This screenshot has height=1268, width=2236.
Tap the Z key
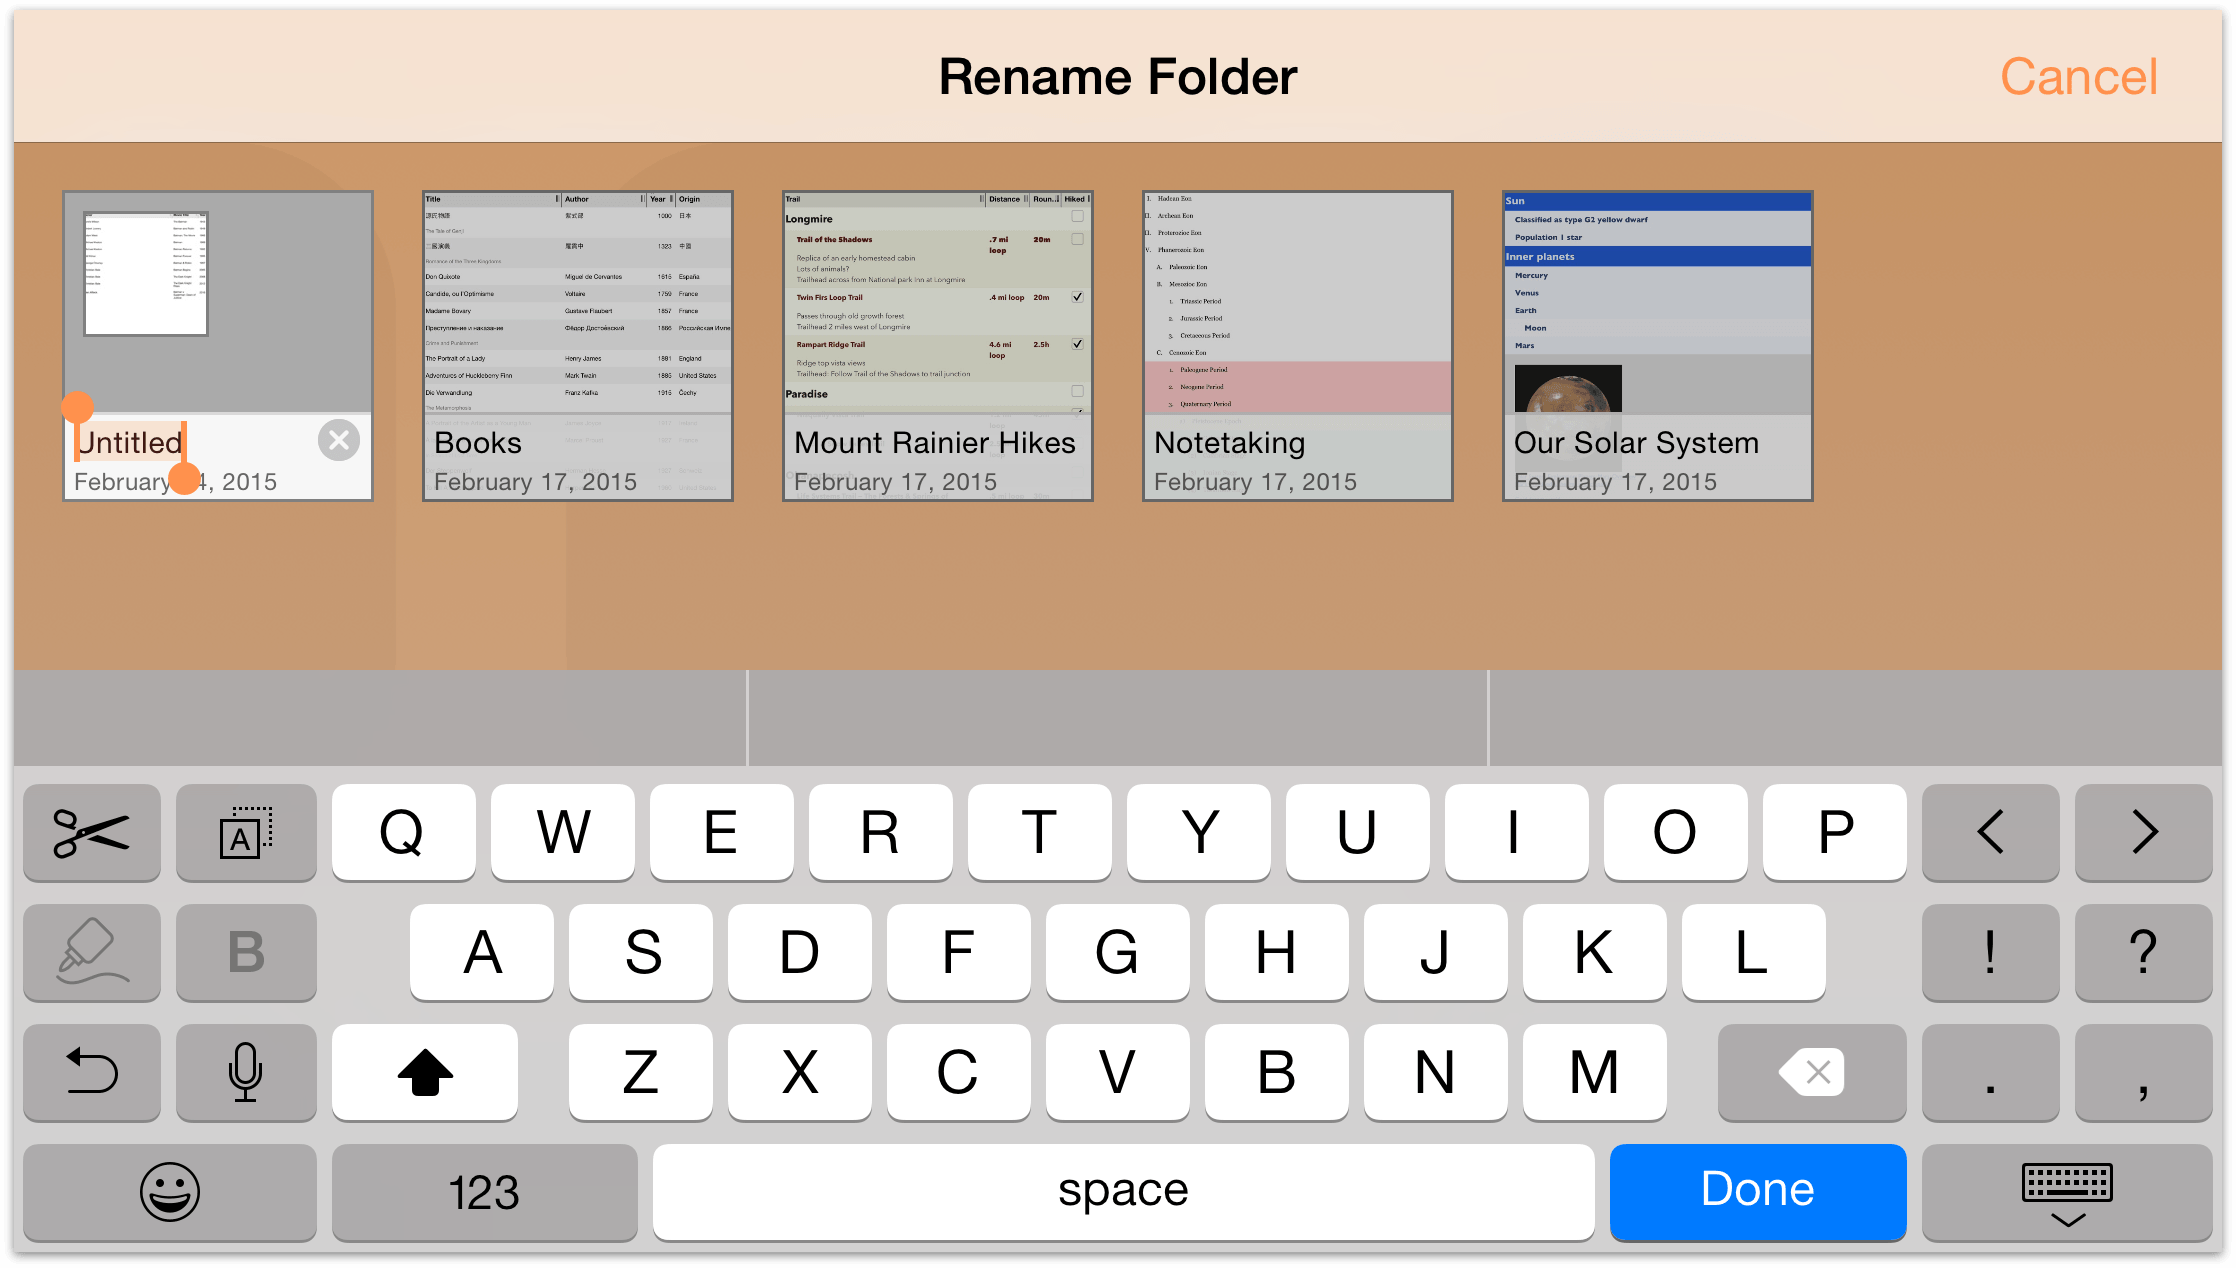tap(641, 1072)
